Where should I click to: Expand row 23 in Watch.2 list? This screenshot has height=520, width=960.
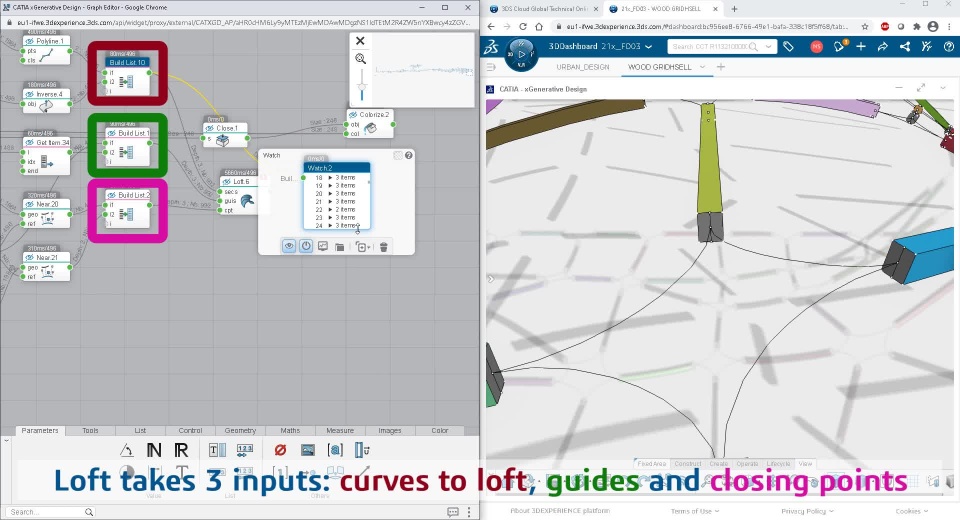tap(331, 217)
